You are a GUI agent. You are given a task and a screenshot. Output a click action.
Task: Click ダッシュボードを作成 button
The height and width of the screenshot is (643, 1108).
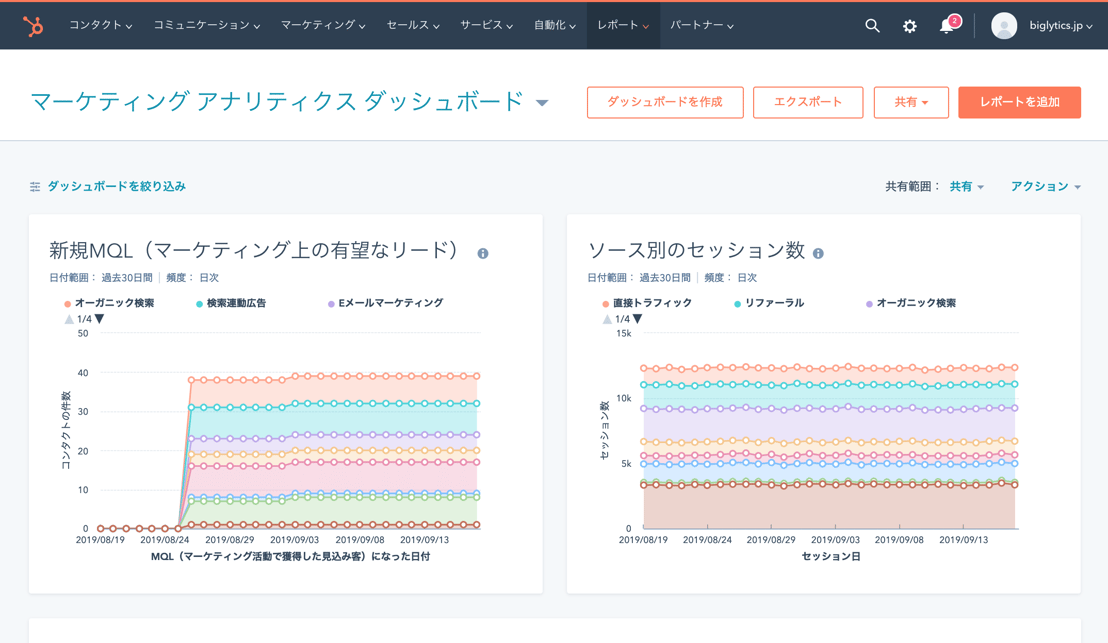click(x=665, y=102)
